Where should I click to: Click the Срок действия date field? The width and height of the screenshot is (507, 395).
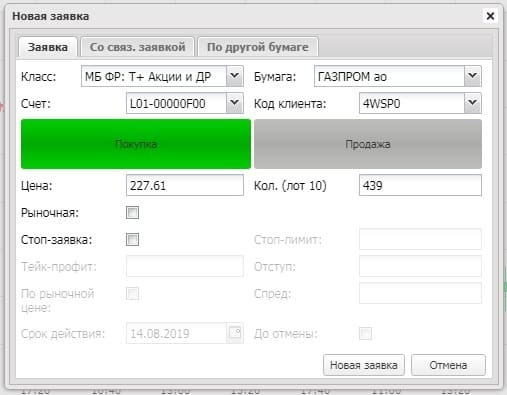click(177, 333)
